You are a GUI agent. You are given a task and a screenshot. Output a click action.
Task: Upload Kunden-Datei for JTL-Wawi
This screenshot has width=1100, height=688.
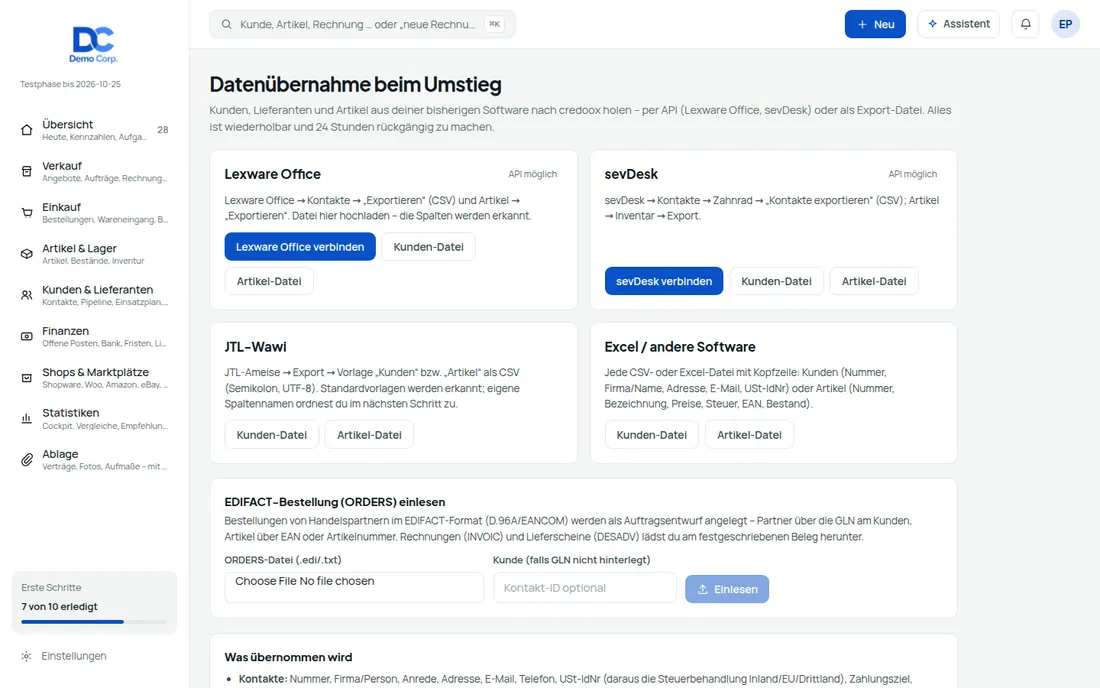(x=271, y=435)
